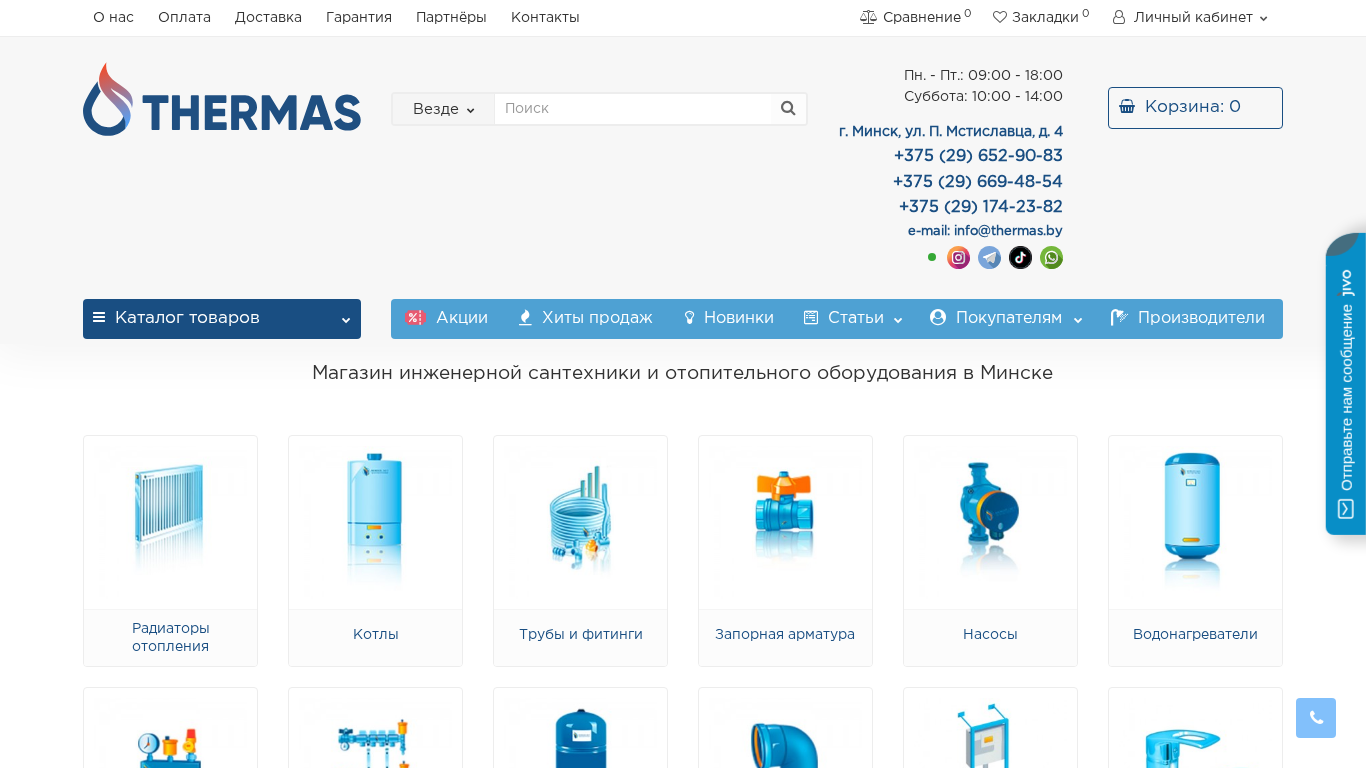
Task: Open the WhatsApp social icon
Action: pyautogui.click(x=1051, y=258)
